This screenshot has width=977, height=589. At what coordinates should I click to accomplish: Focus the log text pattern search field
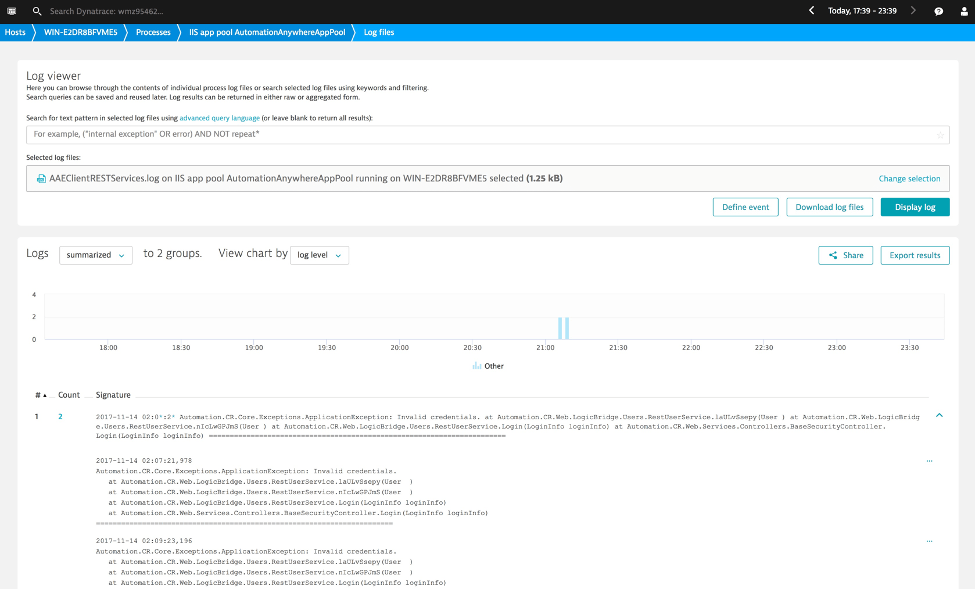point(487,135)
